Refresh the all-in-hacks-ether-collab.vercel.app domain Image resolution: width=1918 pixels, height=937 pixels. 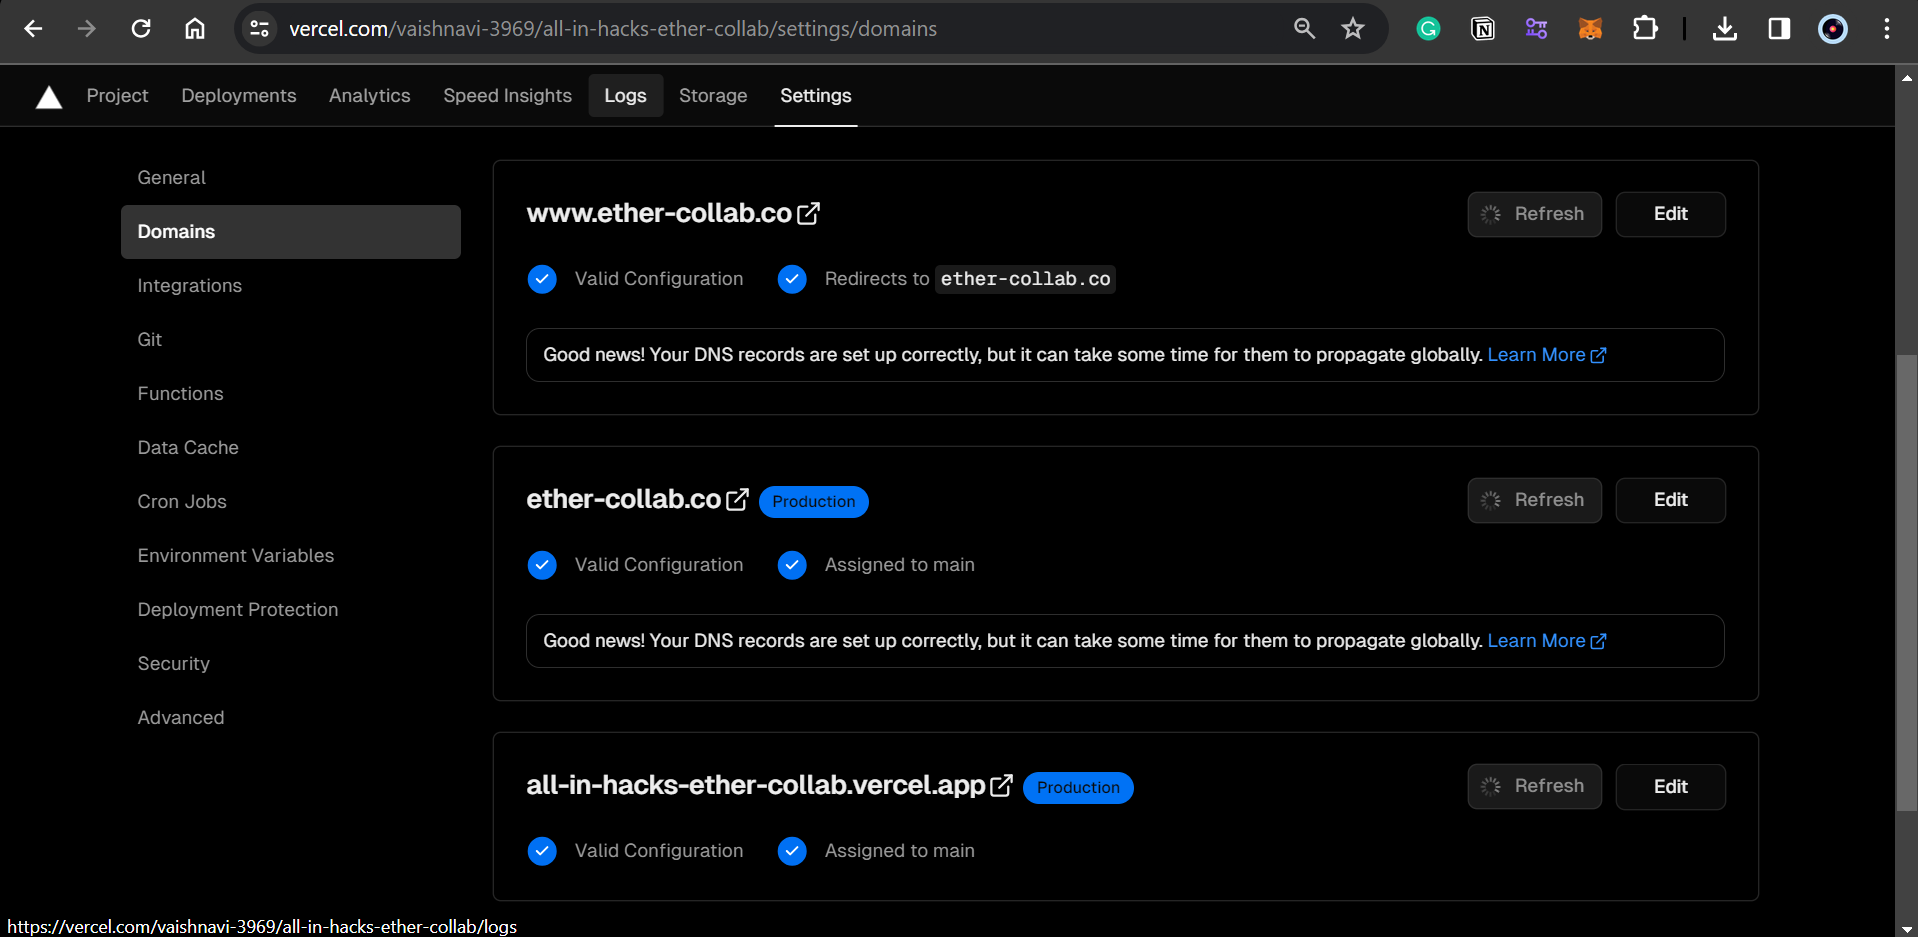(x=1534, y=786)
